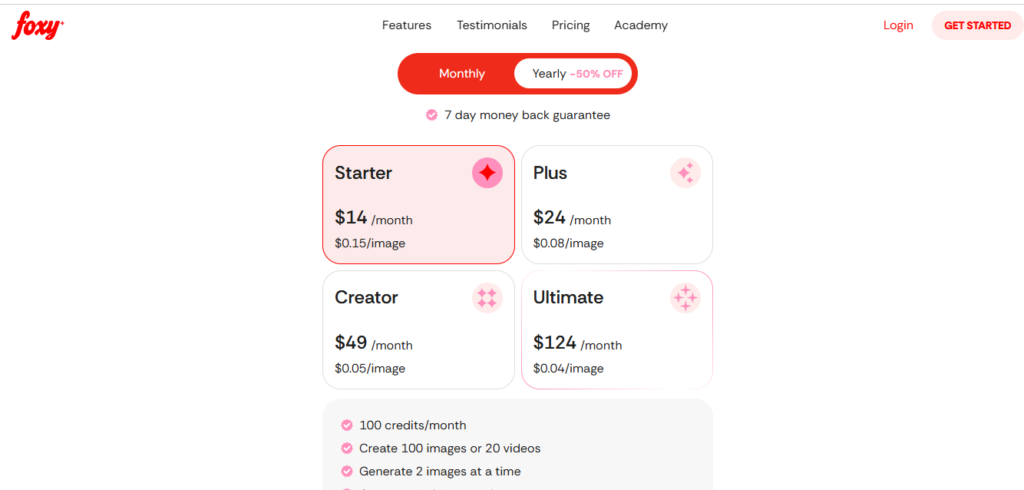
Task: Select the Ultimate plan at $124/month
Action: (x=616, y=330)
